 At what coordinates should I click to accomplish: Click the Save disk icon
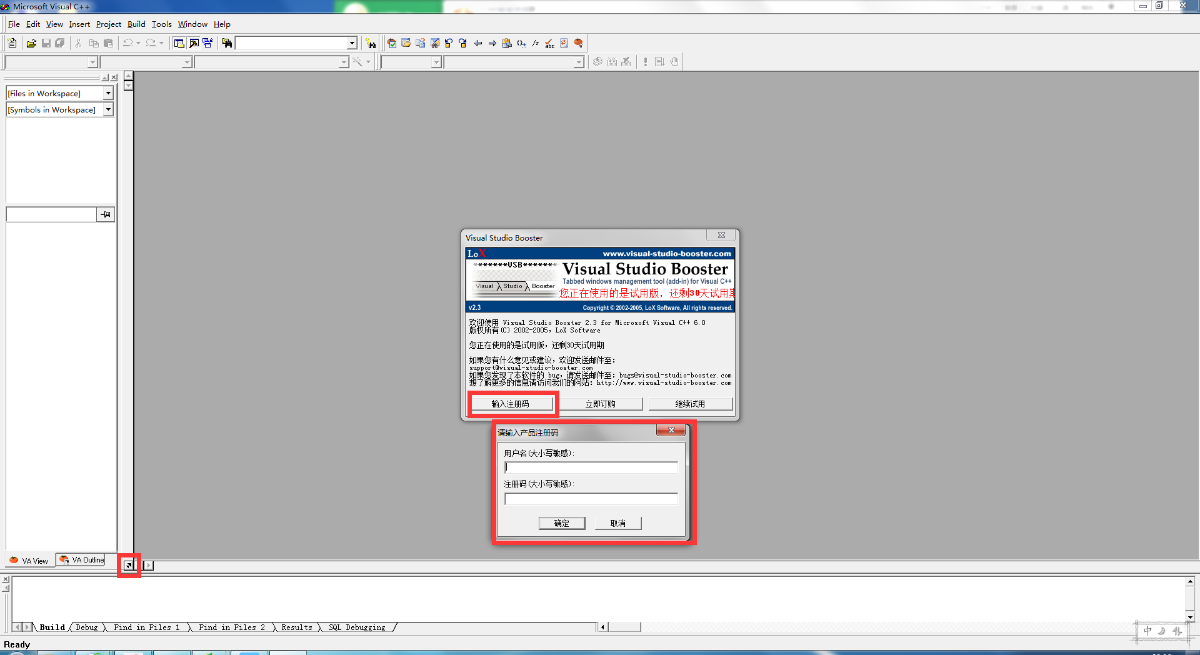point(46,43)
